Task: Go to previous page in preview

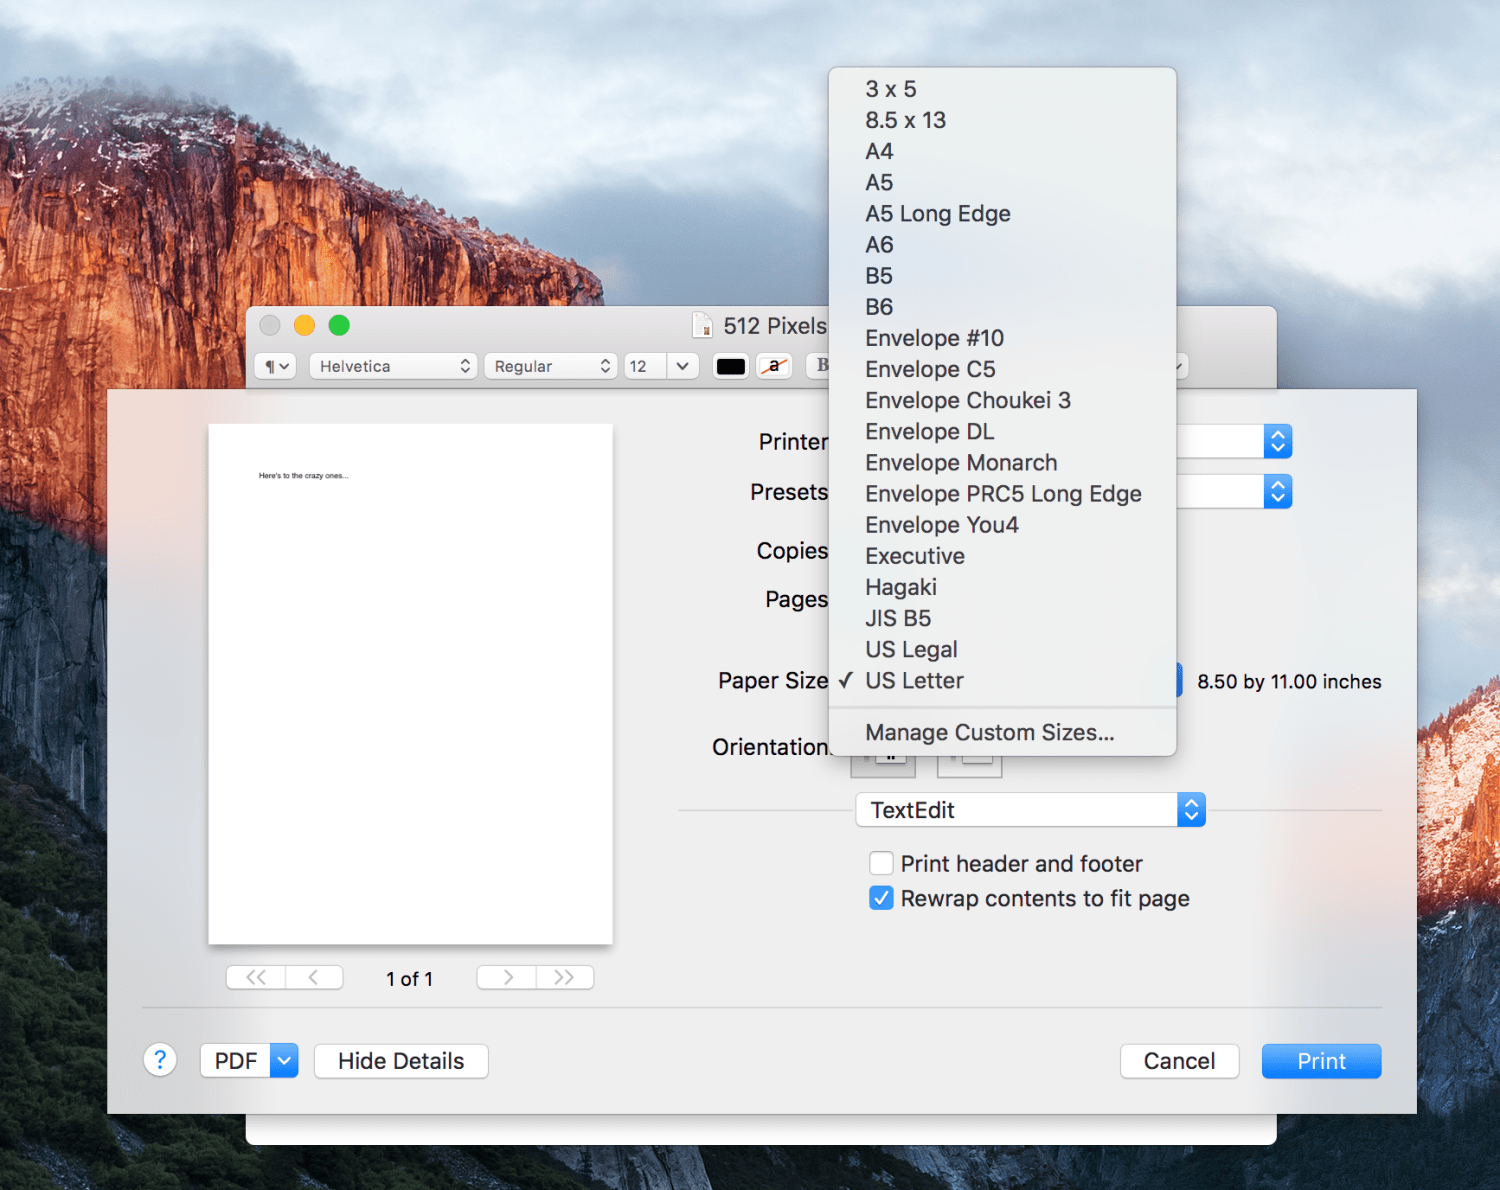Action: [314, 977]
